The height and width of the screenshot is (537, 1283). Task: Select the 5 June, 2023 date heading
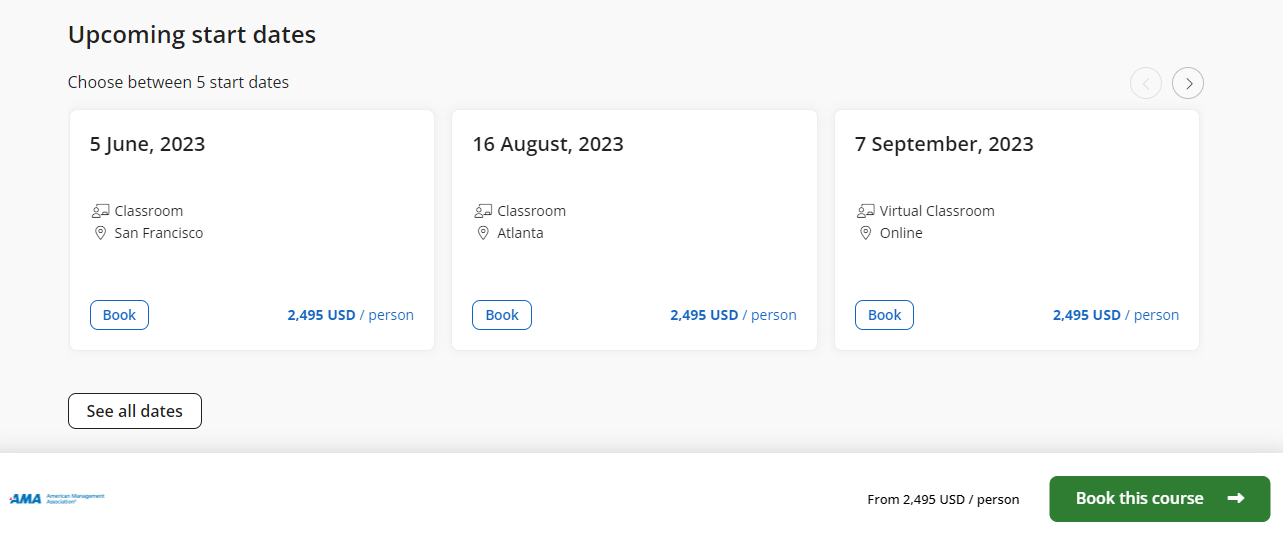[147, 144]
